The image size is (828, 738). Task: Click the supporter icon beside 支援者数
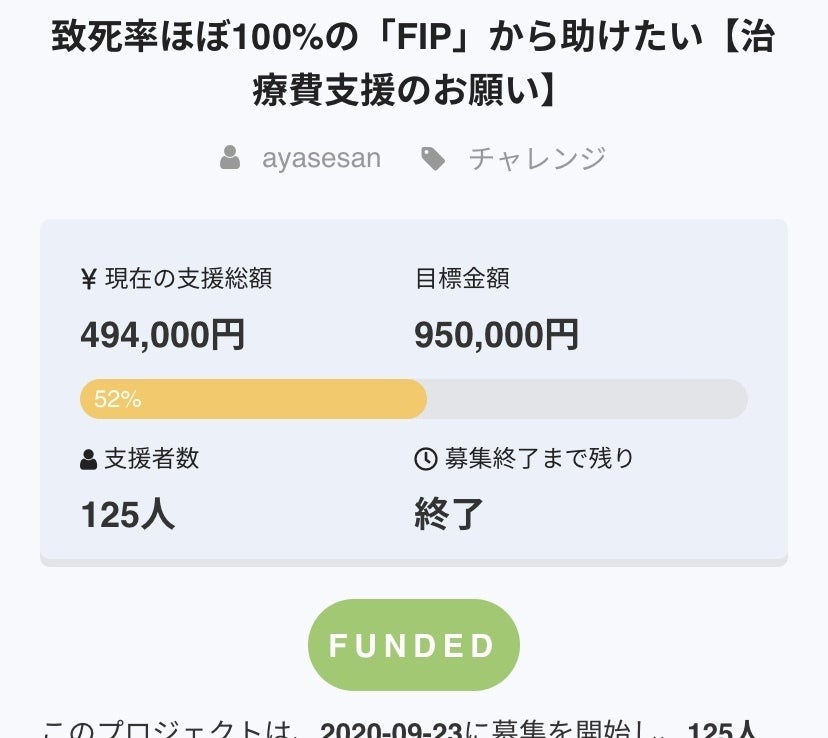[x=88, y=459]
